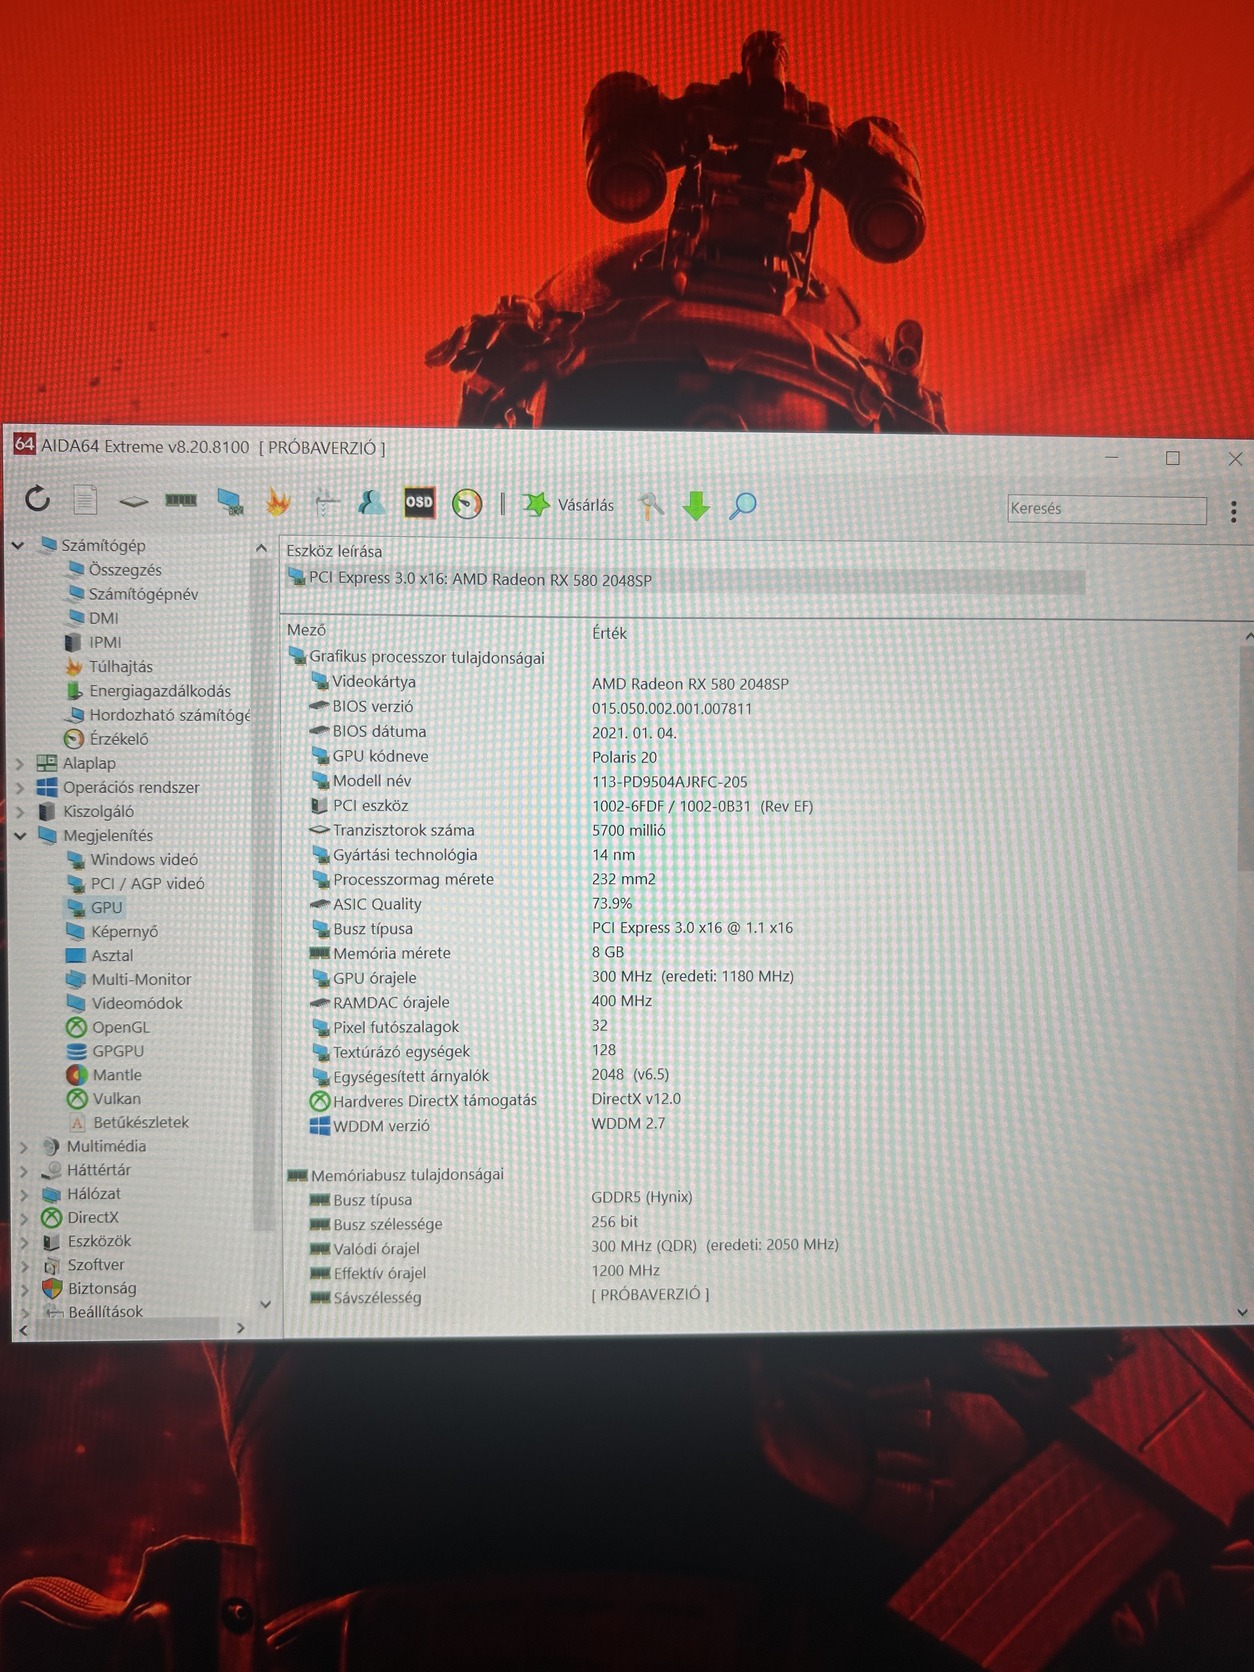Collapse the Számítógép tree node
1254x1672 pixels.
coord(18,546)
